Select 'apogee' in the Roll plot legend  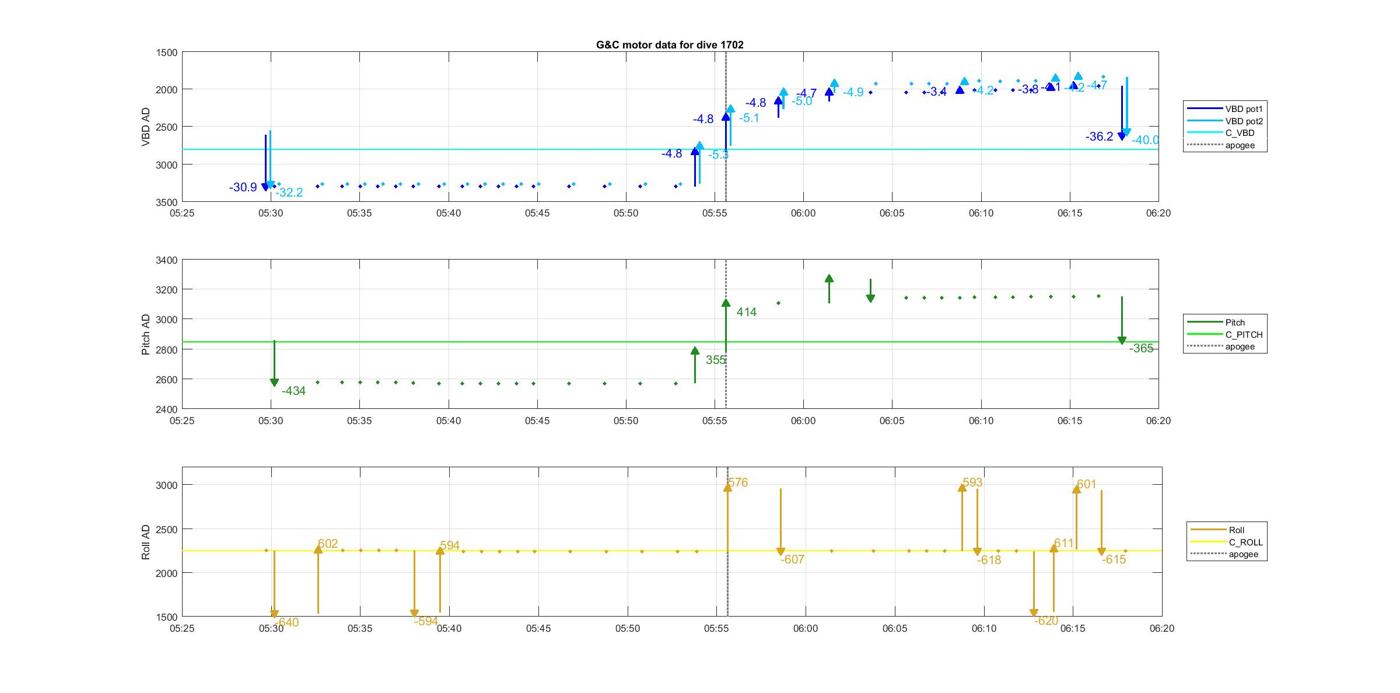[x=1226, y=554]
